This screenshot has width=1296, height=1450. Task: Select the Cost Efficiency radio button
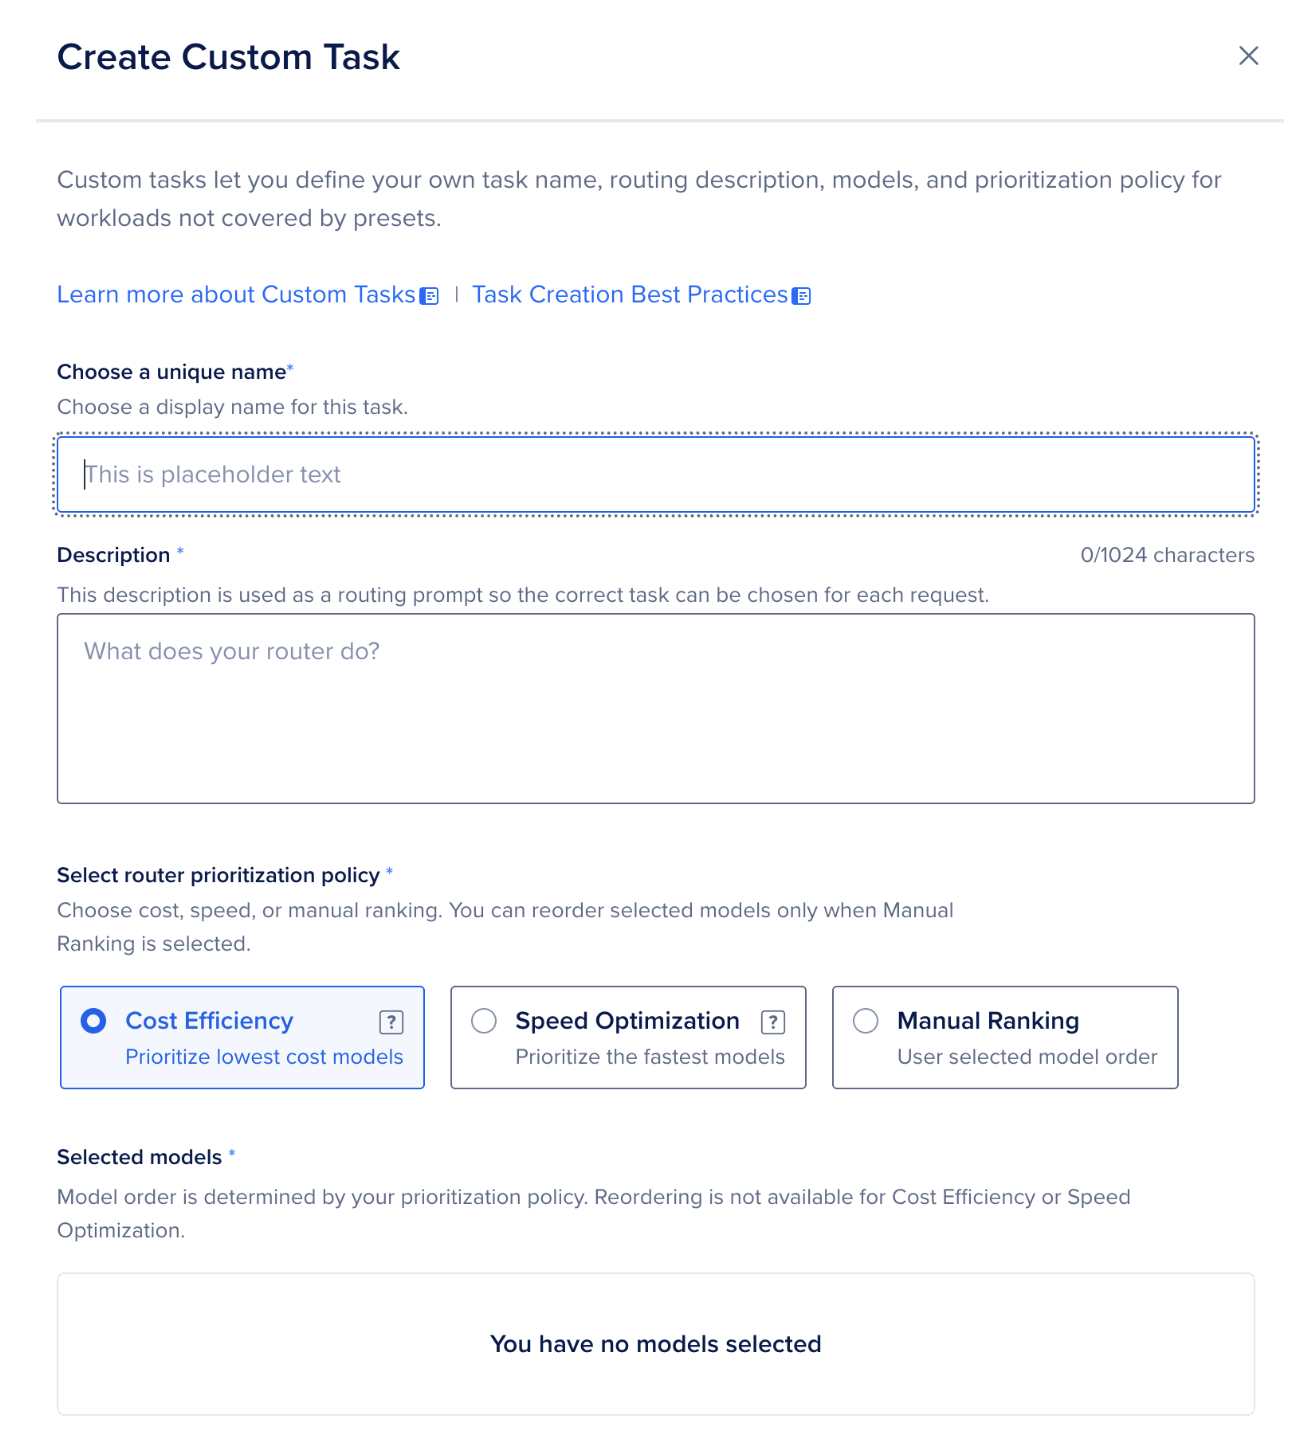pyautogui.click(x=94, y=1021)
